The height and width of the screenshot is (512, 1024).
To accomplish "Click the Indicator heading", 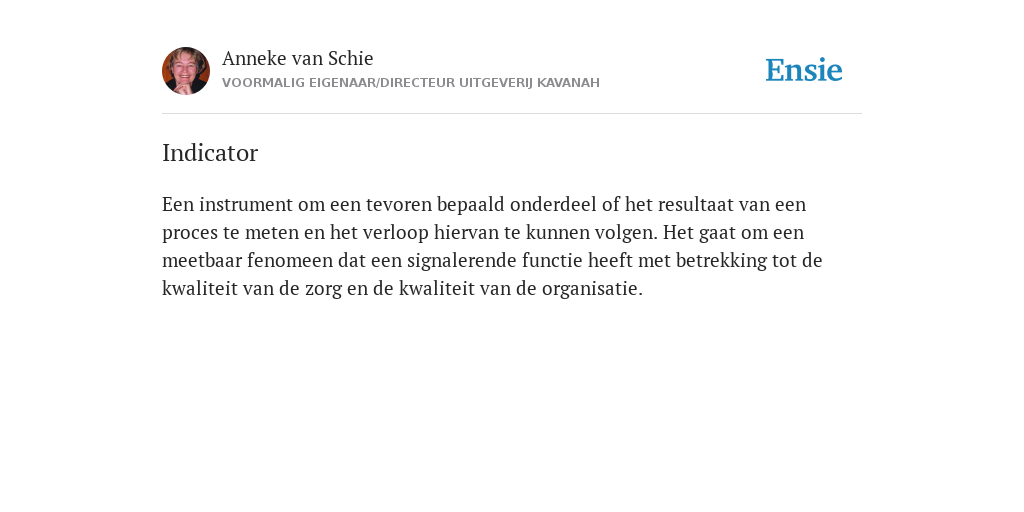I will [210, 153].
